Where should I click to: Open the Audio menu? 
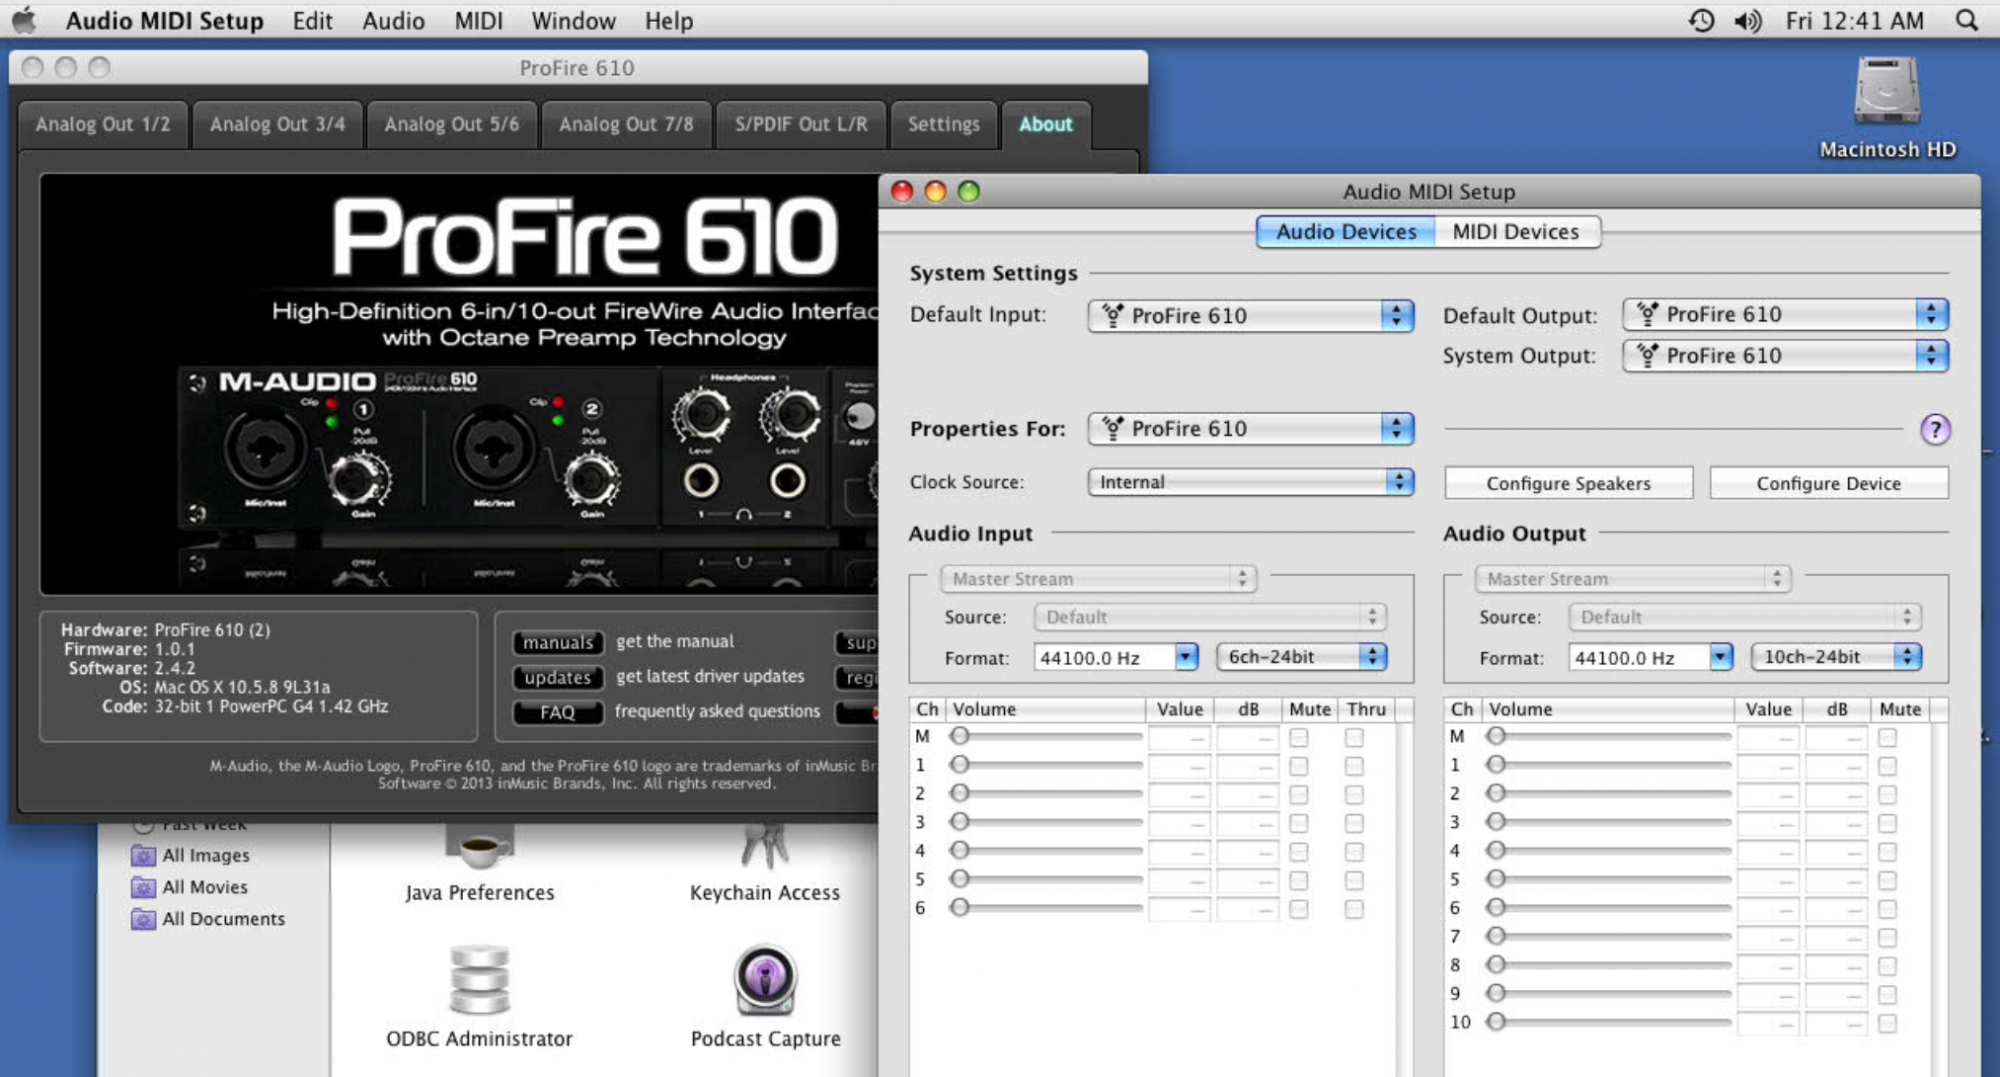click(x=393, y=20)
